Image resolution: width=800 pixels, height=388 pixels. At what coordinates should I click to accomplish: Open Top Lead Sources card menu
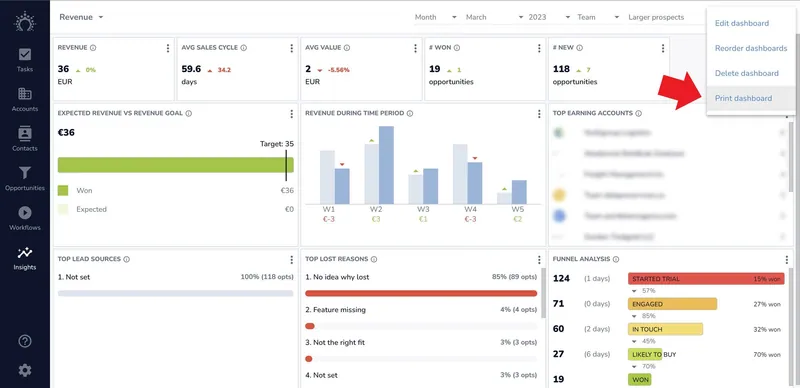[x=291, y=259]
